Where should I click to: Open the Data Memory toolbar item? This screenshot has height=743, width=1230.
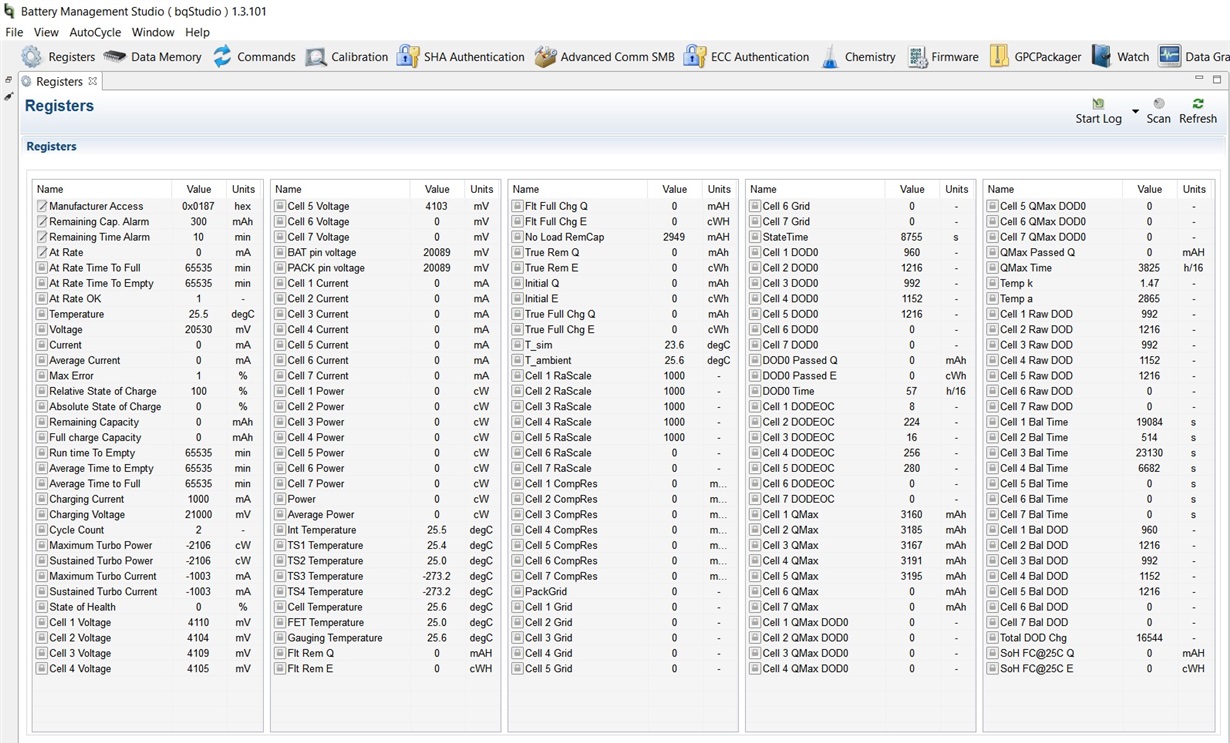[152, 57]
